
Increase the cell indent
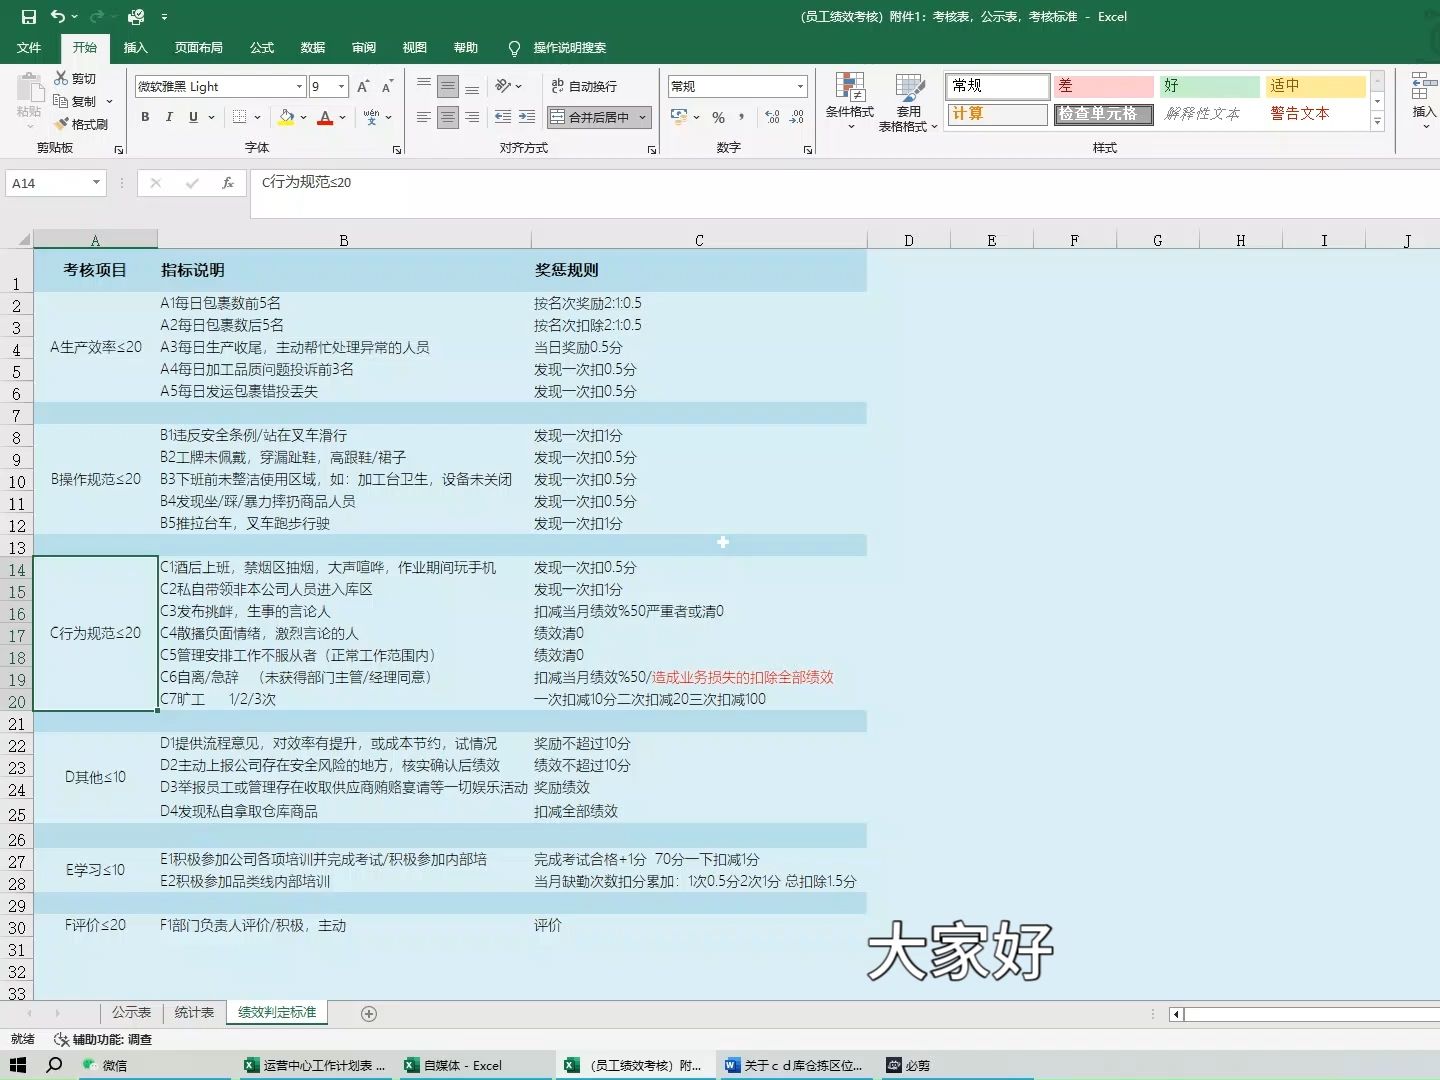tap(527, 117)
